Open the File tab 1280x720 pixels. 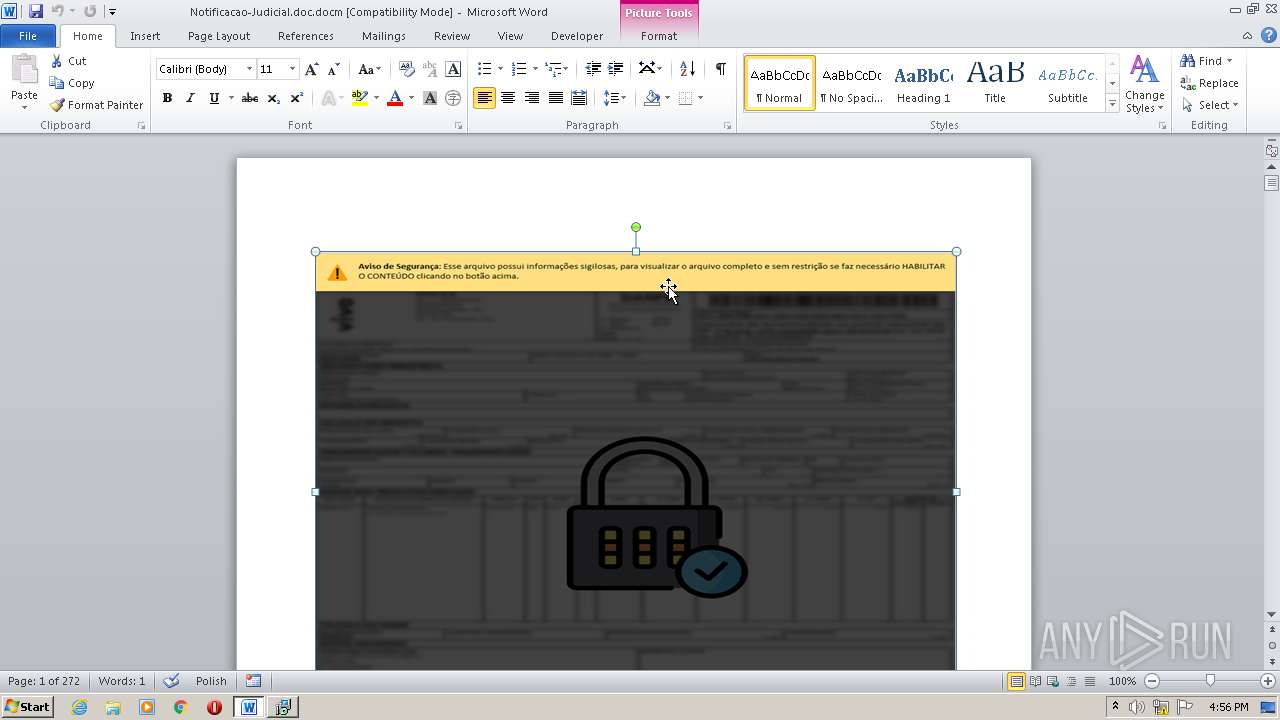[28, 36]
